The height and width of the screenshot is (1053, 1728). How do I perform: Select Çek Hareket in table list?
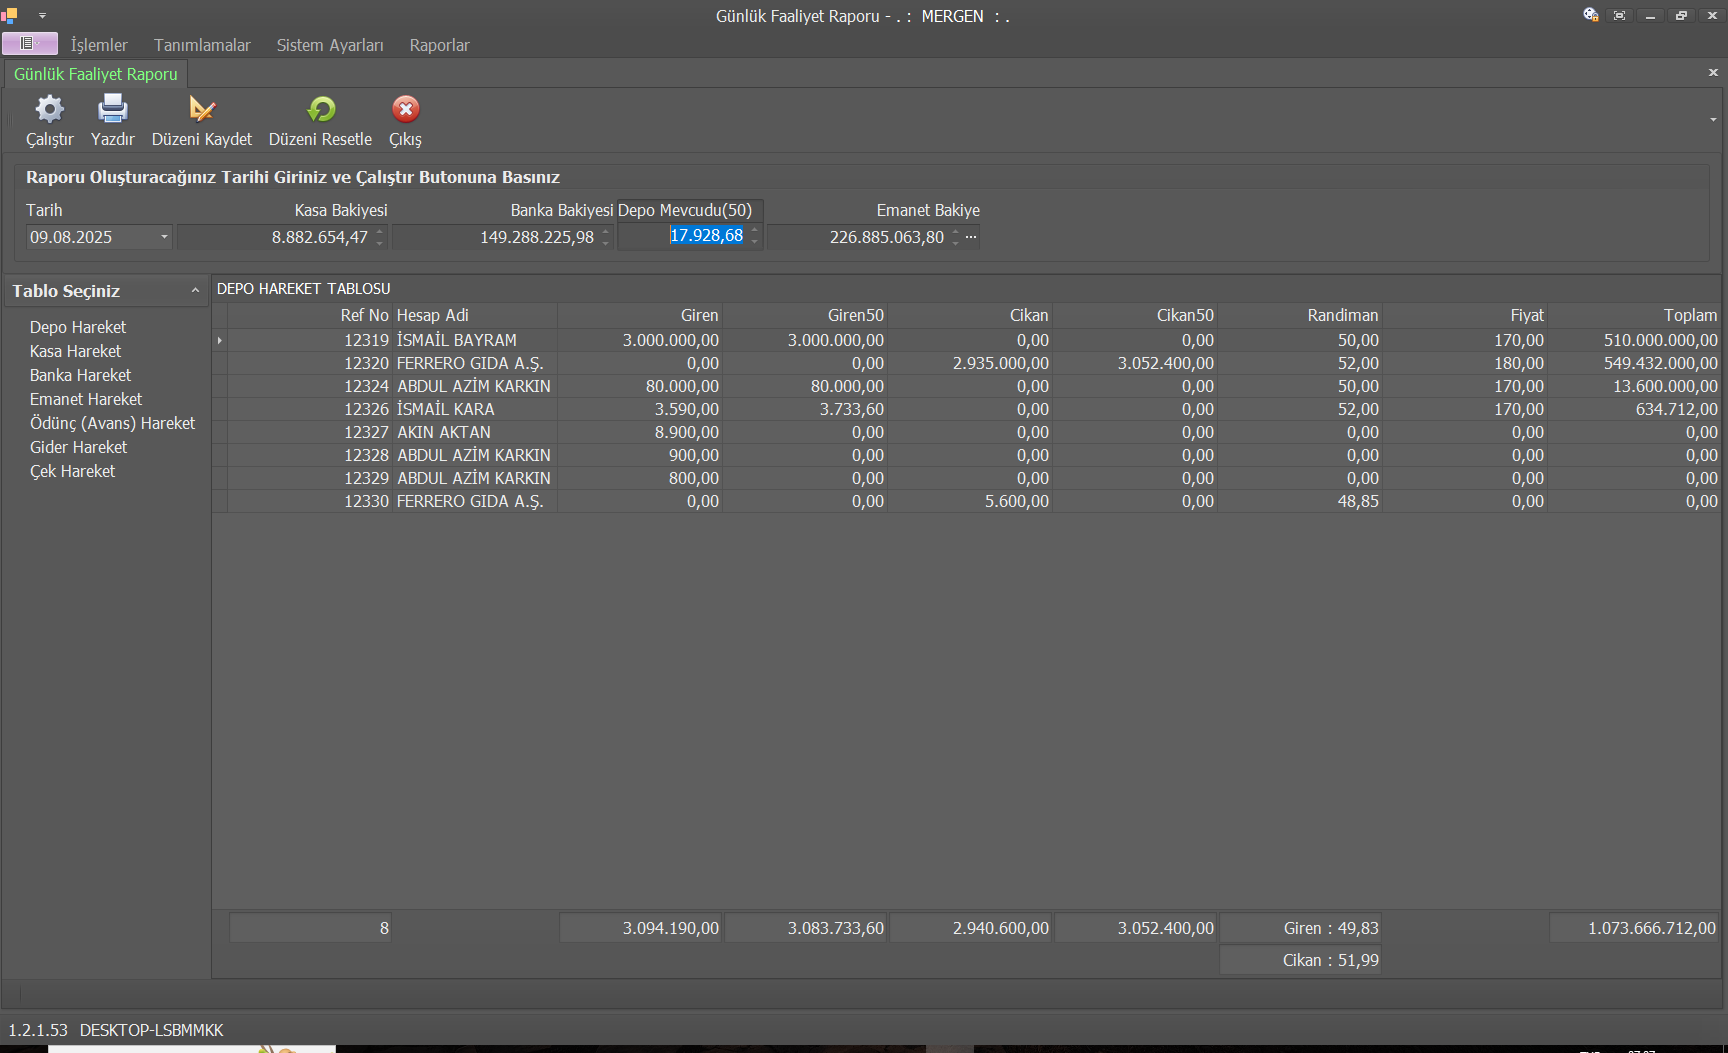coord(72,471)
